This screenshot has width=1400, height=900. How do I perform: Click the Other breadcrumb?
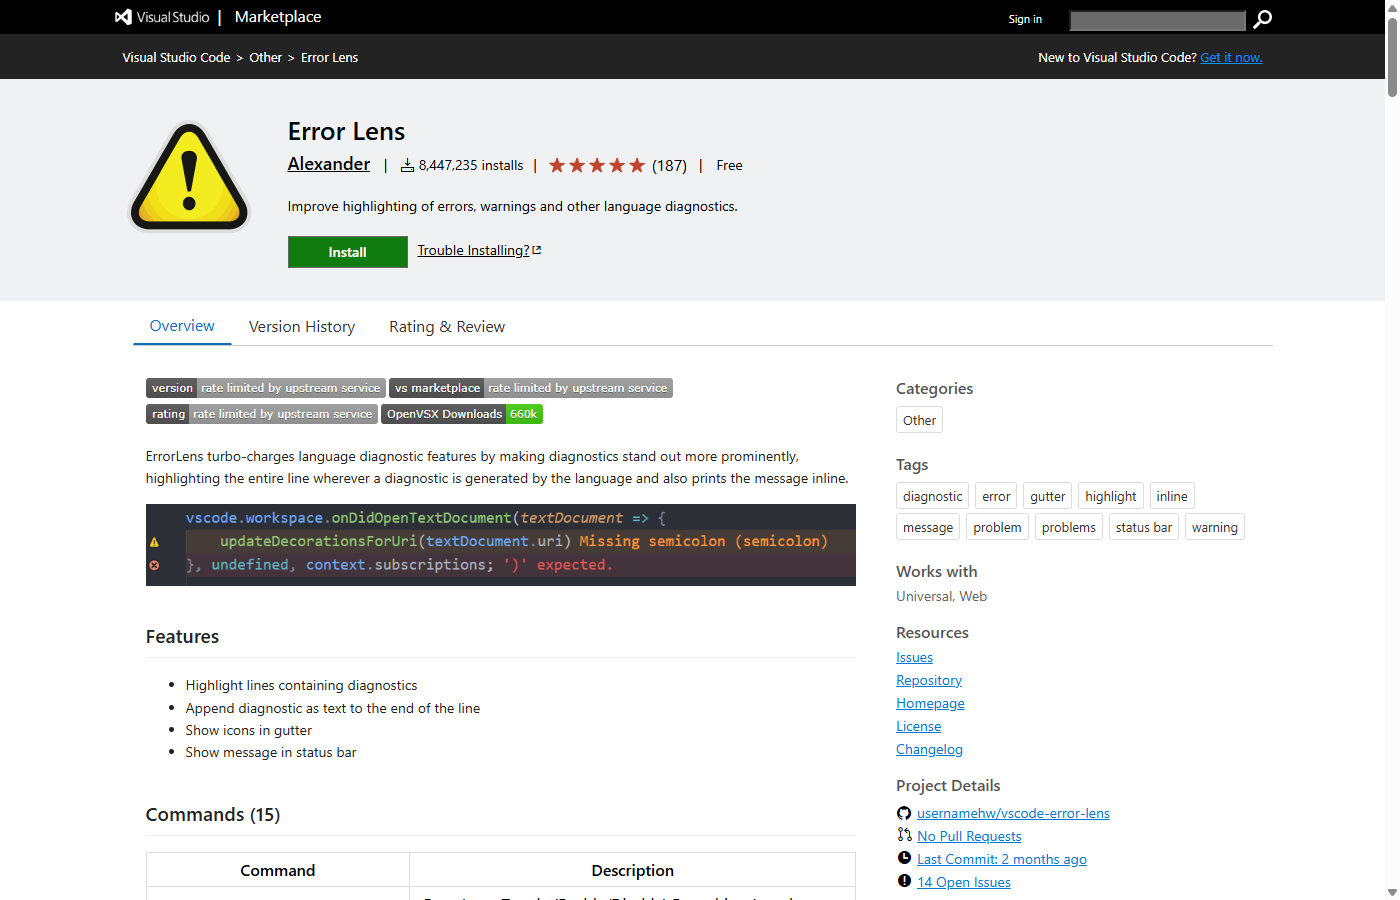tap(266, 57)
